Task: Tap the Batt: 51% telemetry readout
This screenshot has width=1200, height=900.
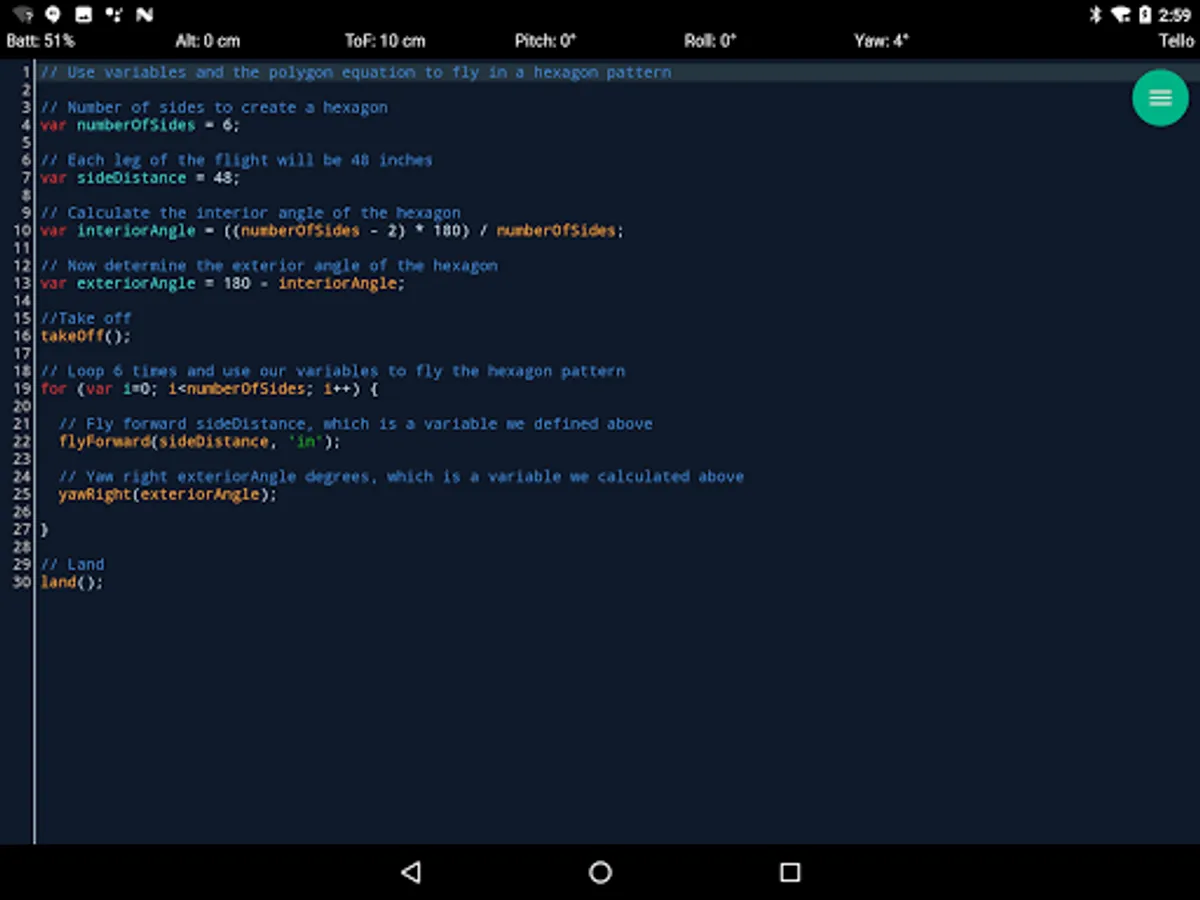Action: [41, 41]
